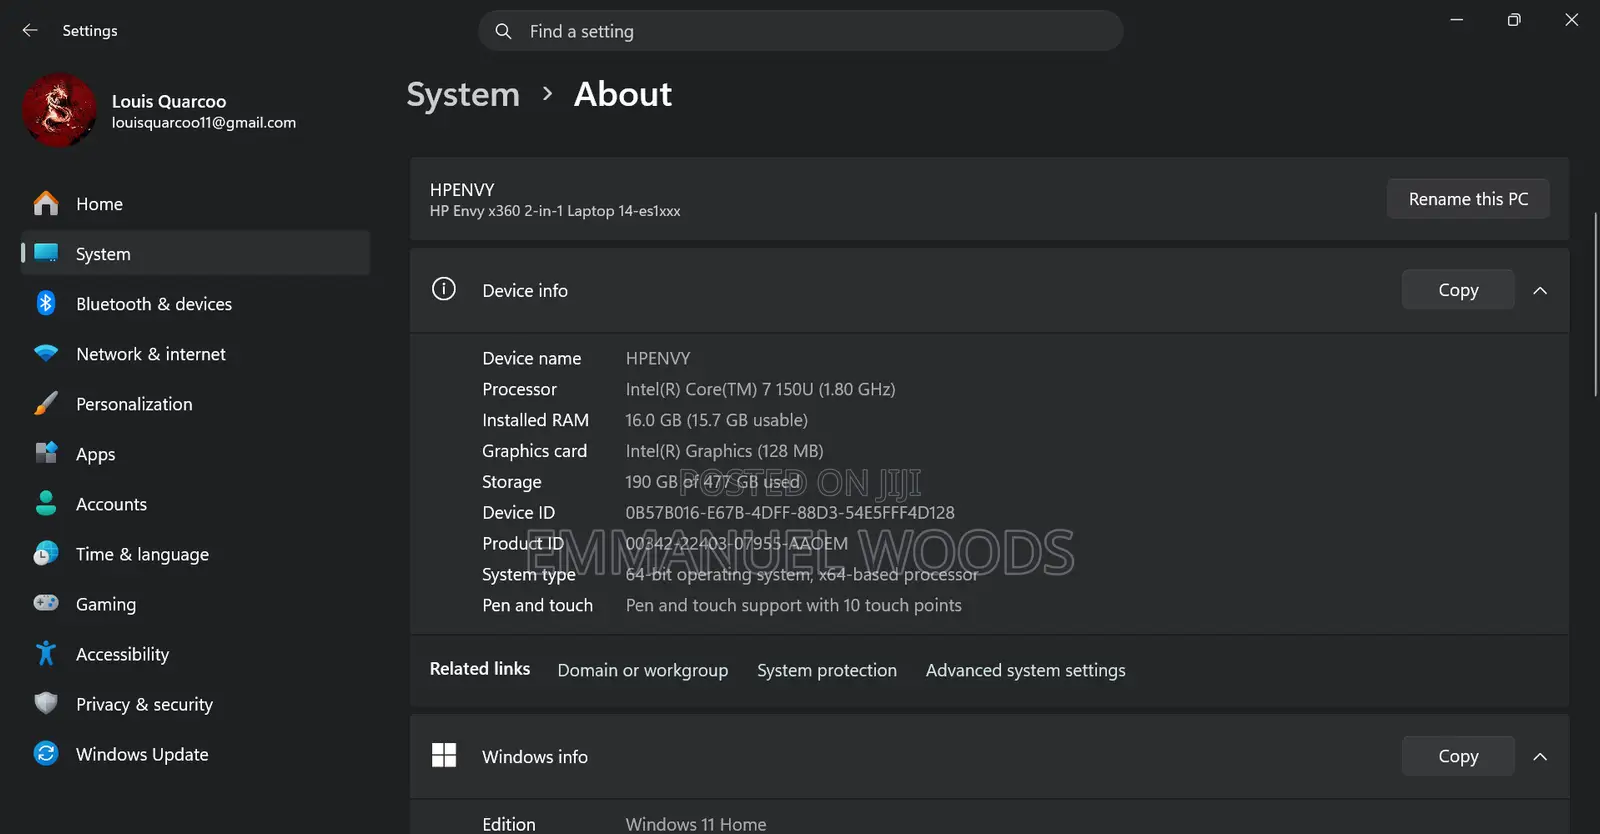Click the processor value Intel Core 7 150U
The image size is (1600, 834).
760,389
